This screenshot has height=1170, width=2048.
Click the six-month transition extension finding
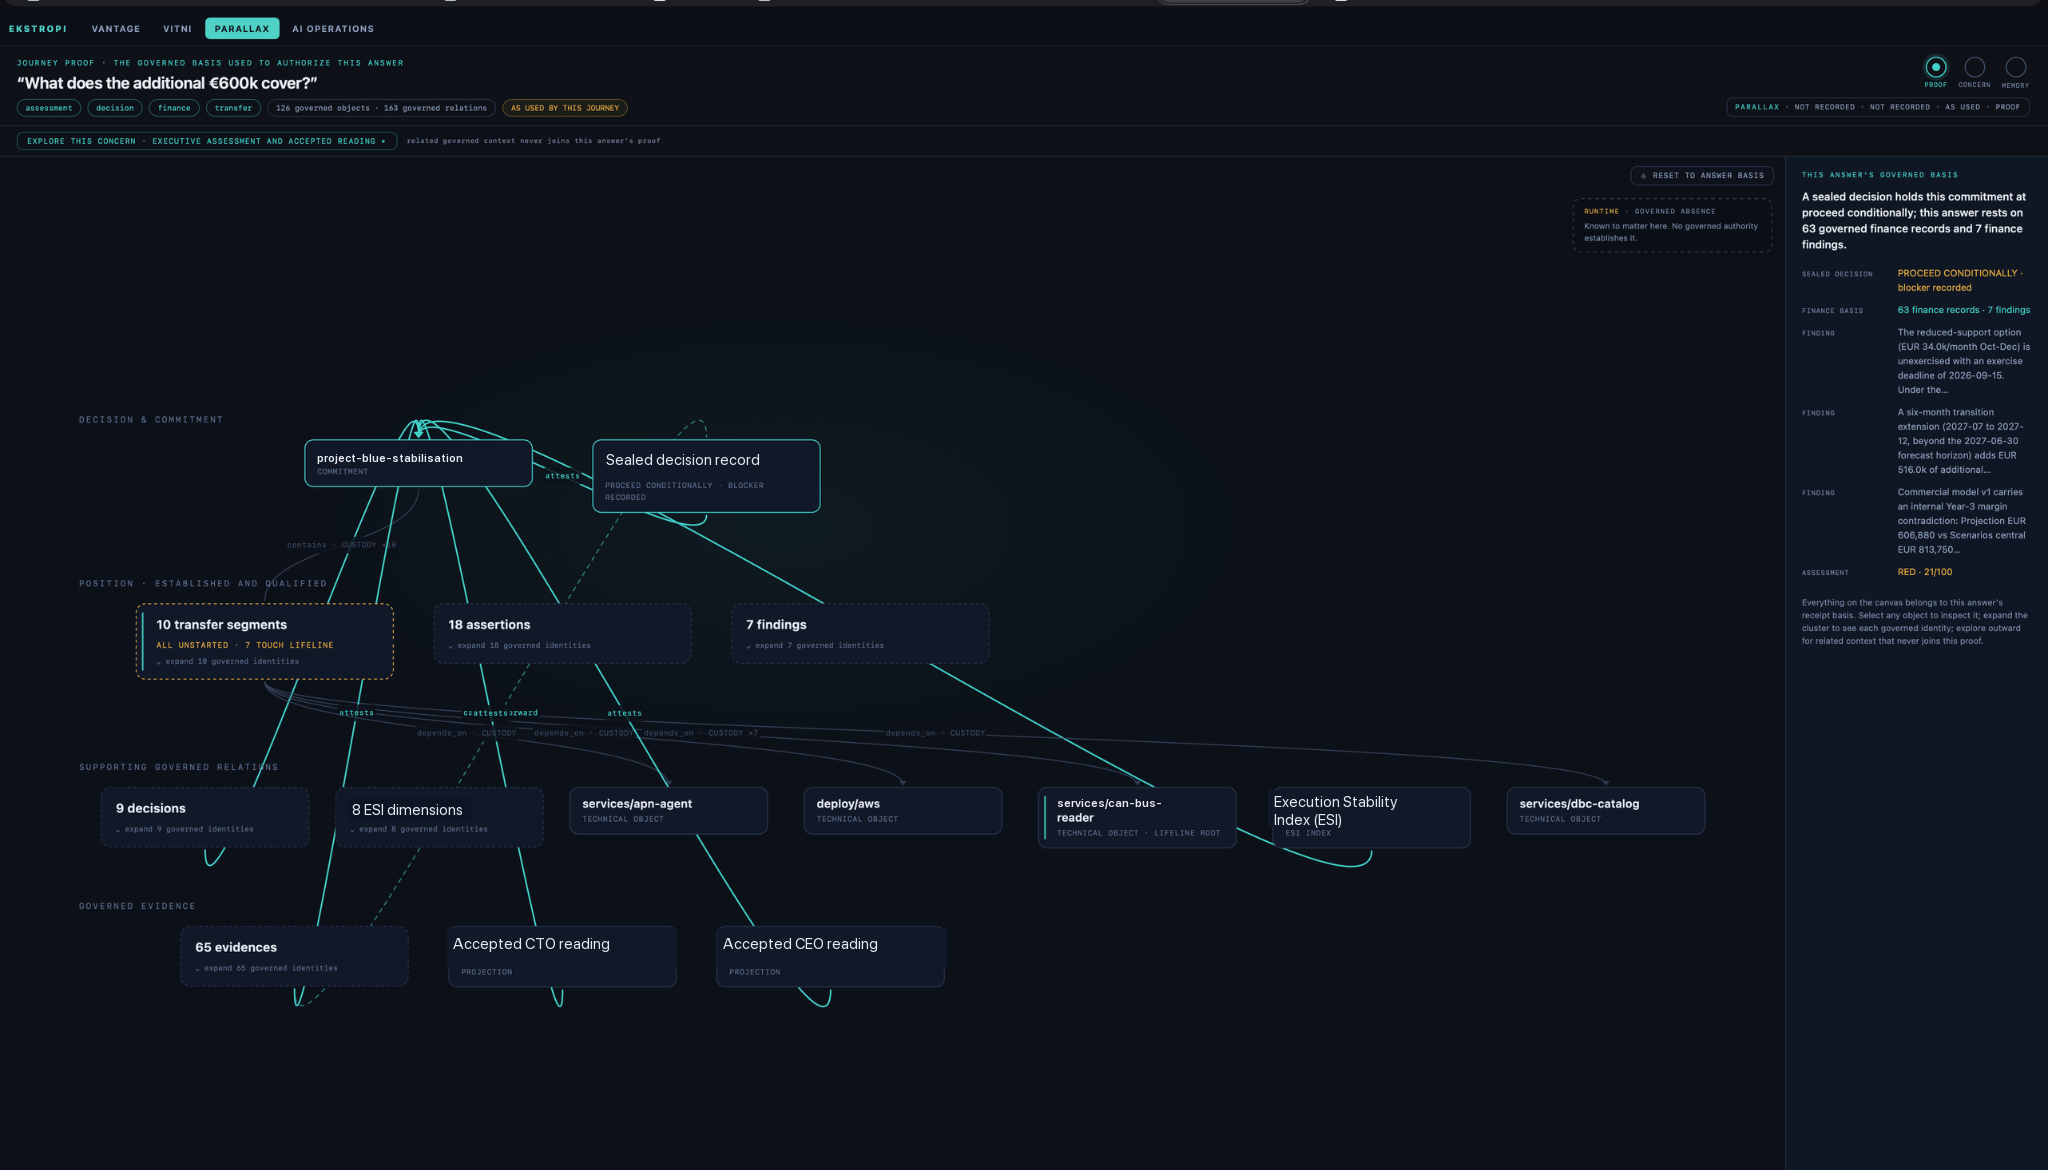click(x=1961, y=441)
